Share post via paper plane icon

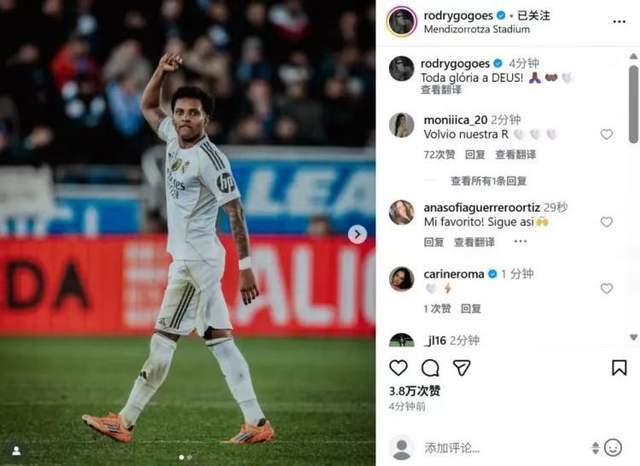click(x=462, y=368)
